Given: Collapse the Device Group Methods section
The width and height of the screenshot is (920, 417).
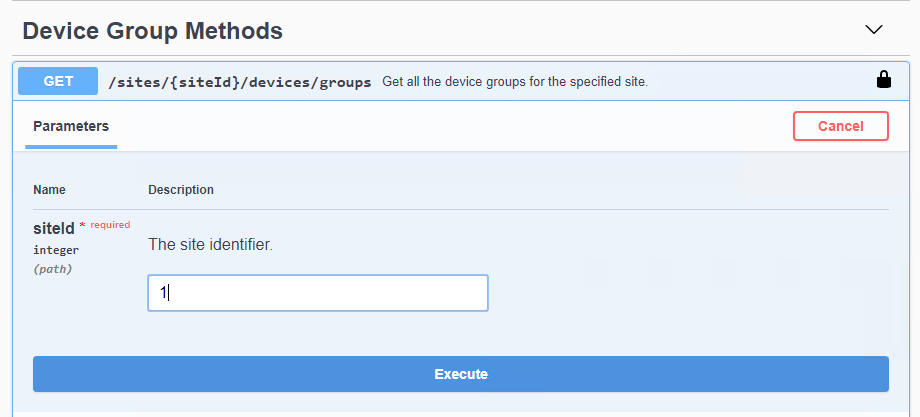Looking at the screenshot, I should tap(874, 30).
